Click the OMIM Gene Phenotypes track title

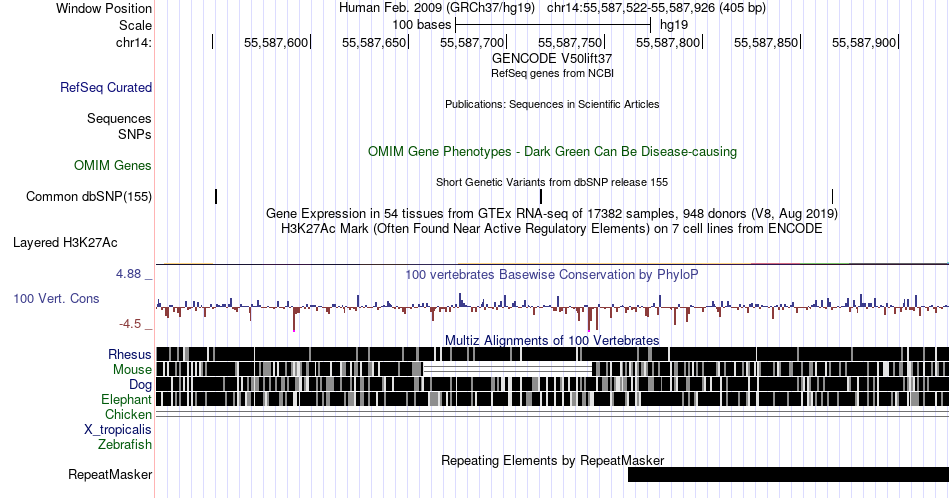(x=552, y=151)
